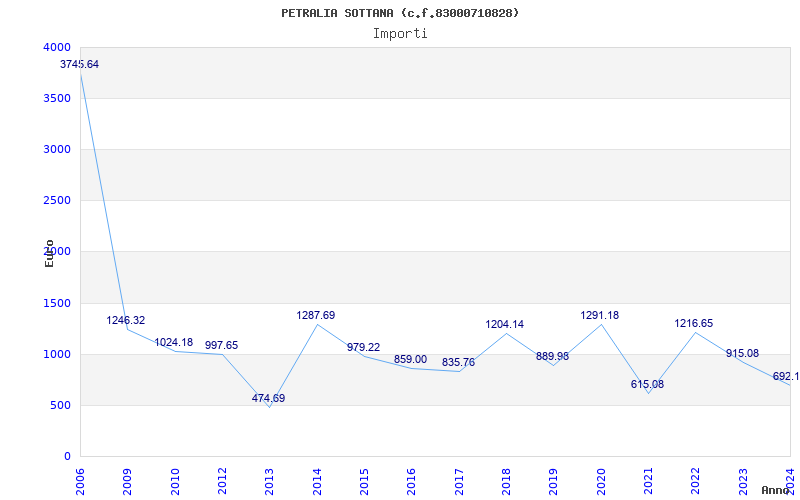The height and width of the screenshot is (500, 800).
Task: Click the 859.00 value label
Action: coord(410,360)
